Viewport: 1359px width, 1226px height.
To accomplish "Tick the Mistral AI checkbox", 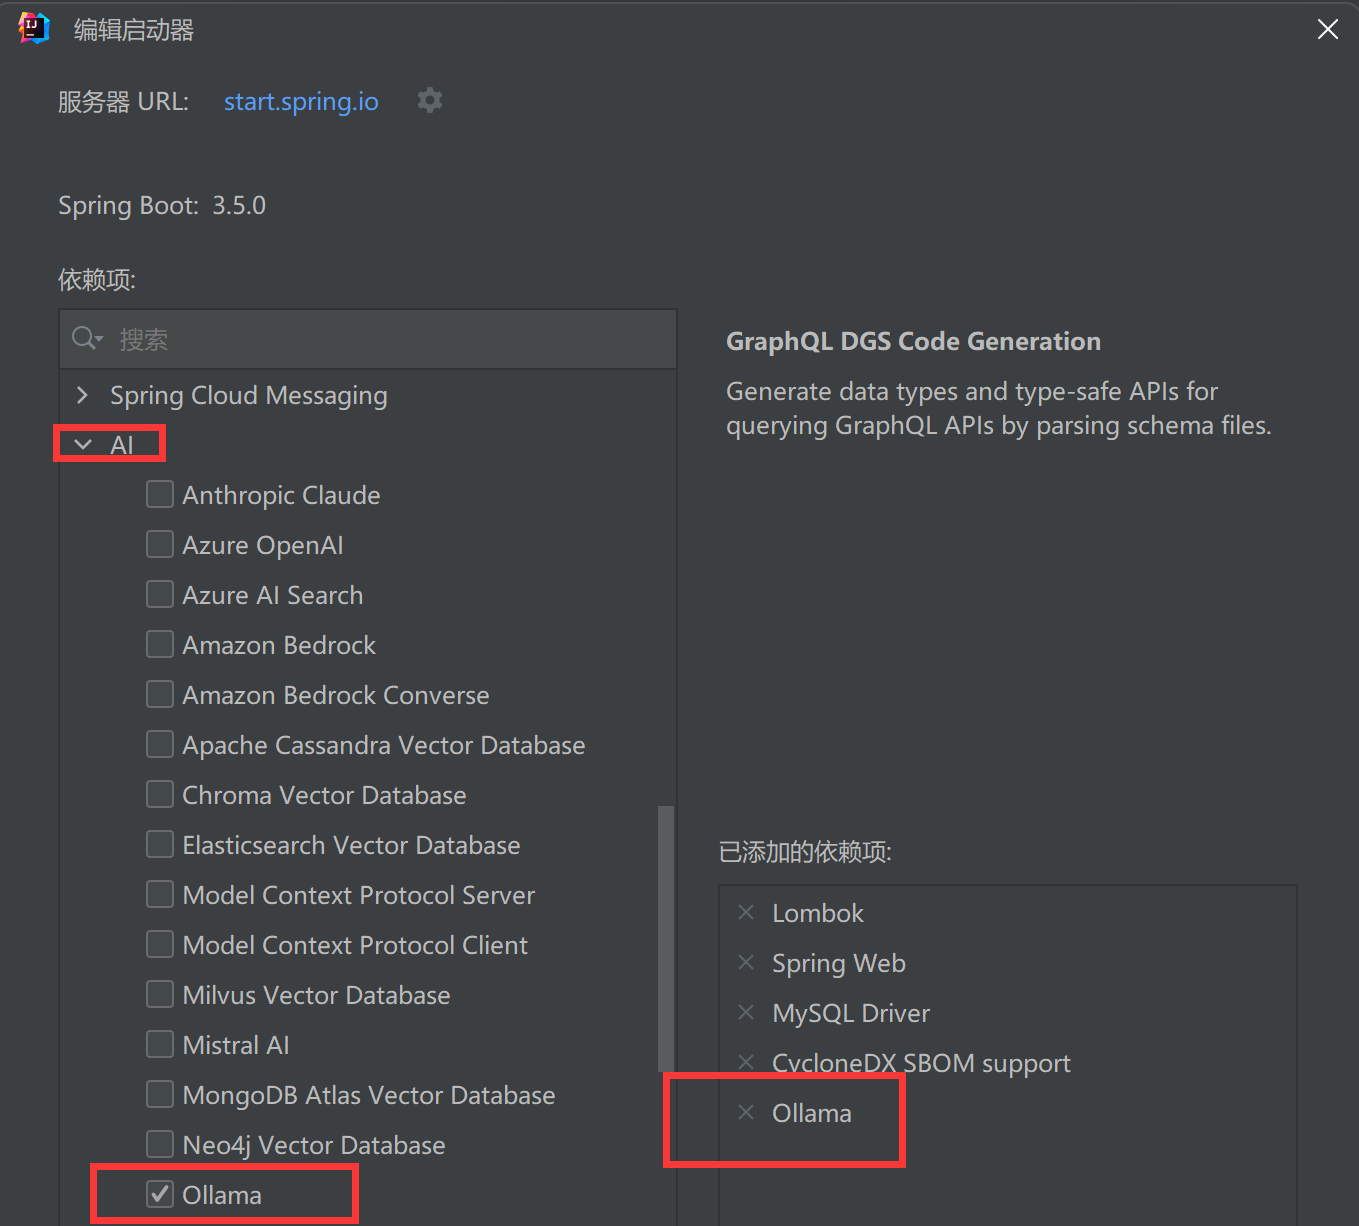I will [x=160, y=1044].
